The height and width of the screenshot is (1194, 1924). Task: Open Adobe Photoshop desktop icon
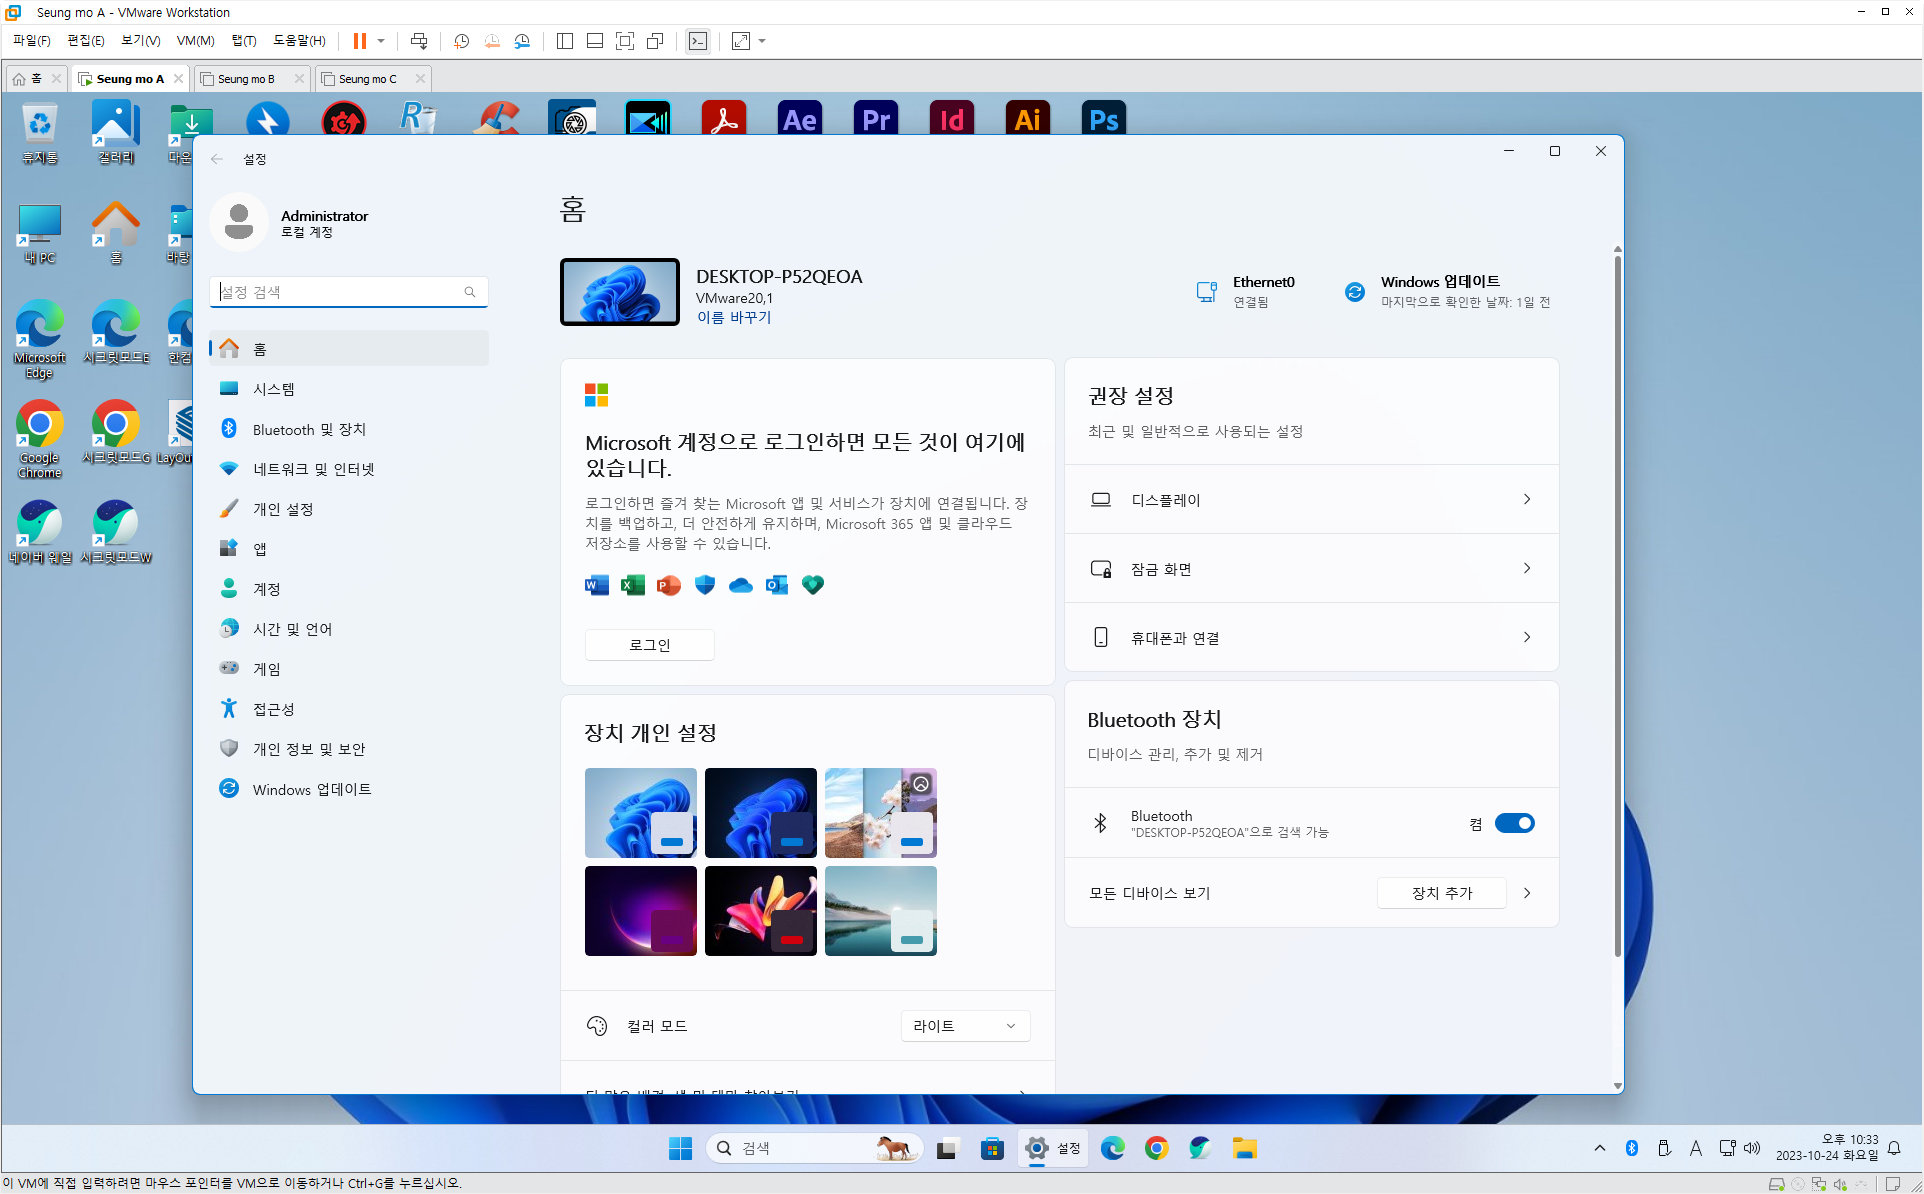pos(1103,120)
